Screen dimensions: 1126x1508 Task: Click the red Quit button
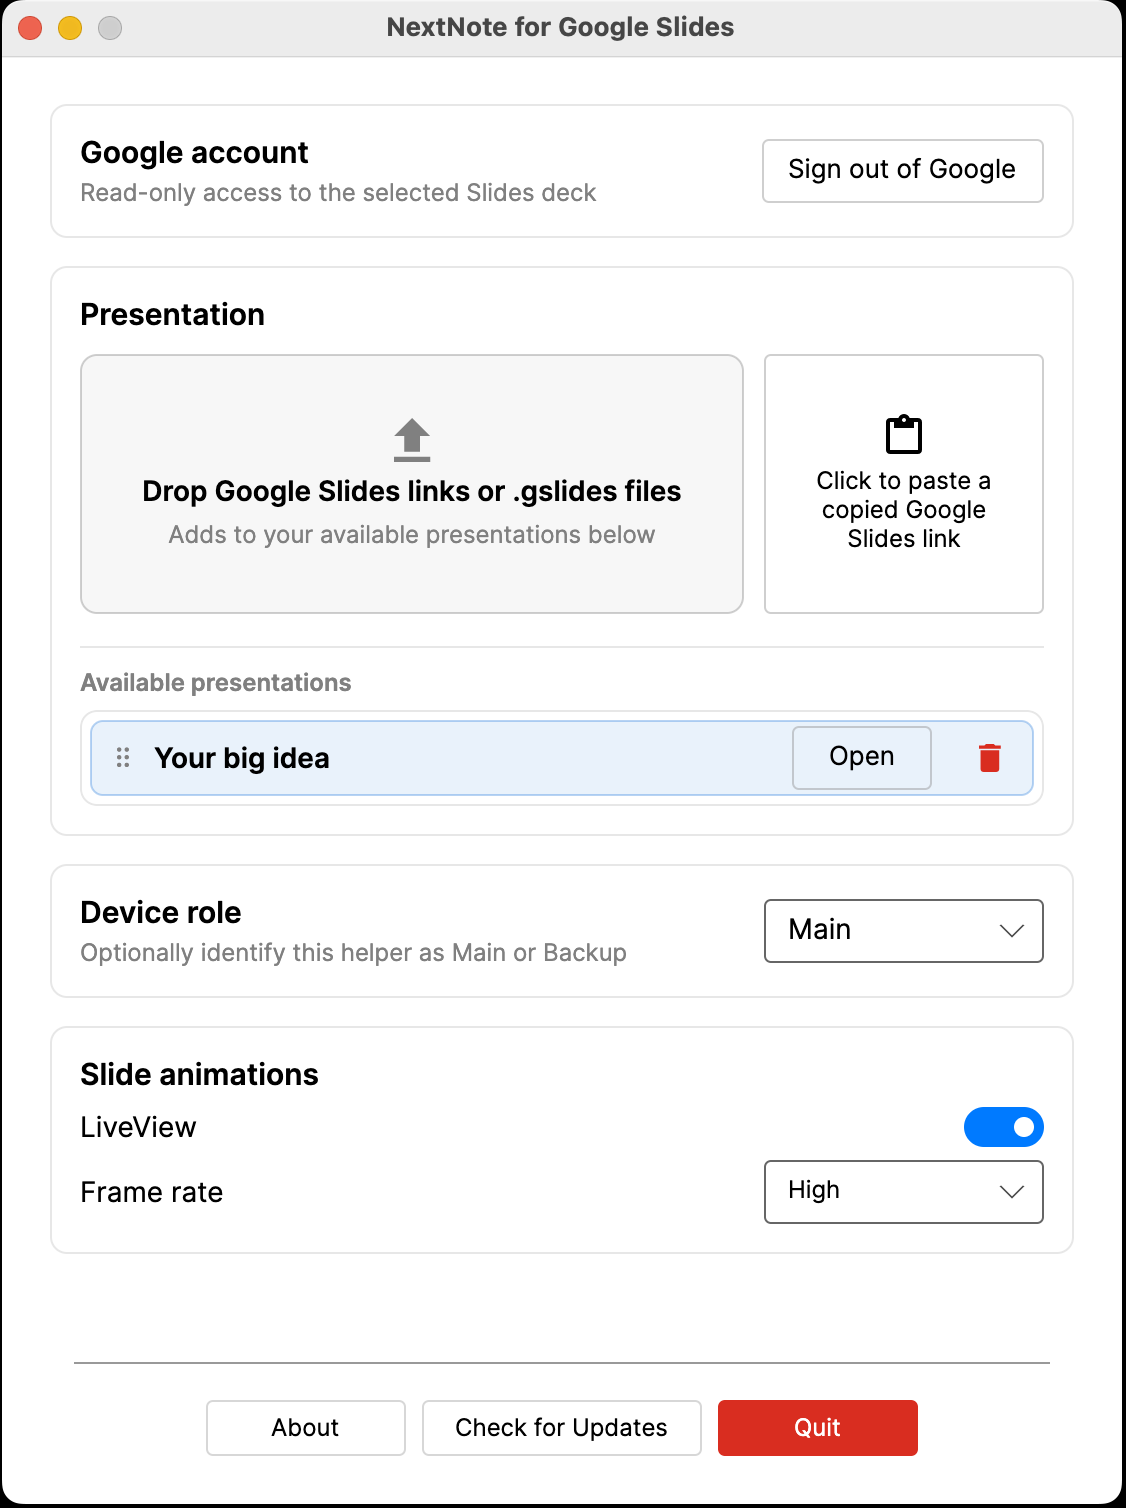pos(818,1428)
